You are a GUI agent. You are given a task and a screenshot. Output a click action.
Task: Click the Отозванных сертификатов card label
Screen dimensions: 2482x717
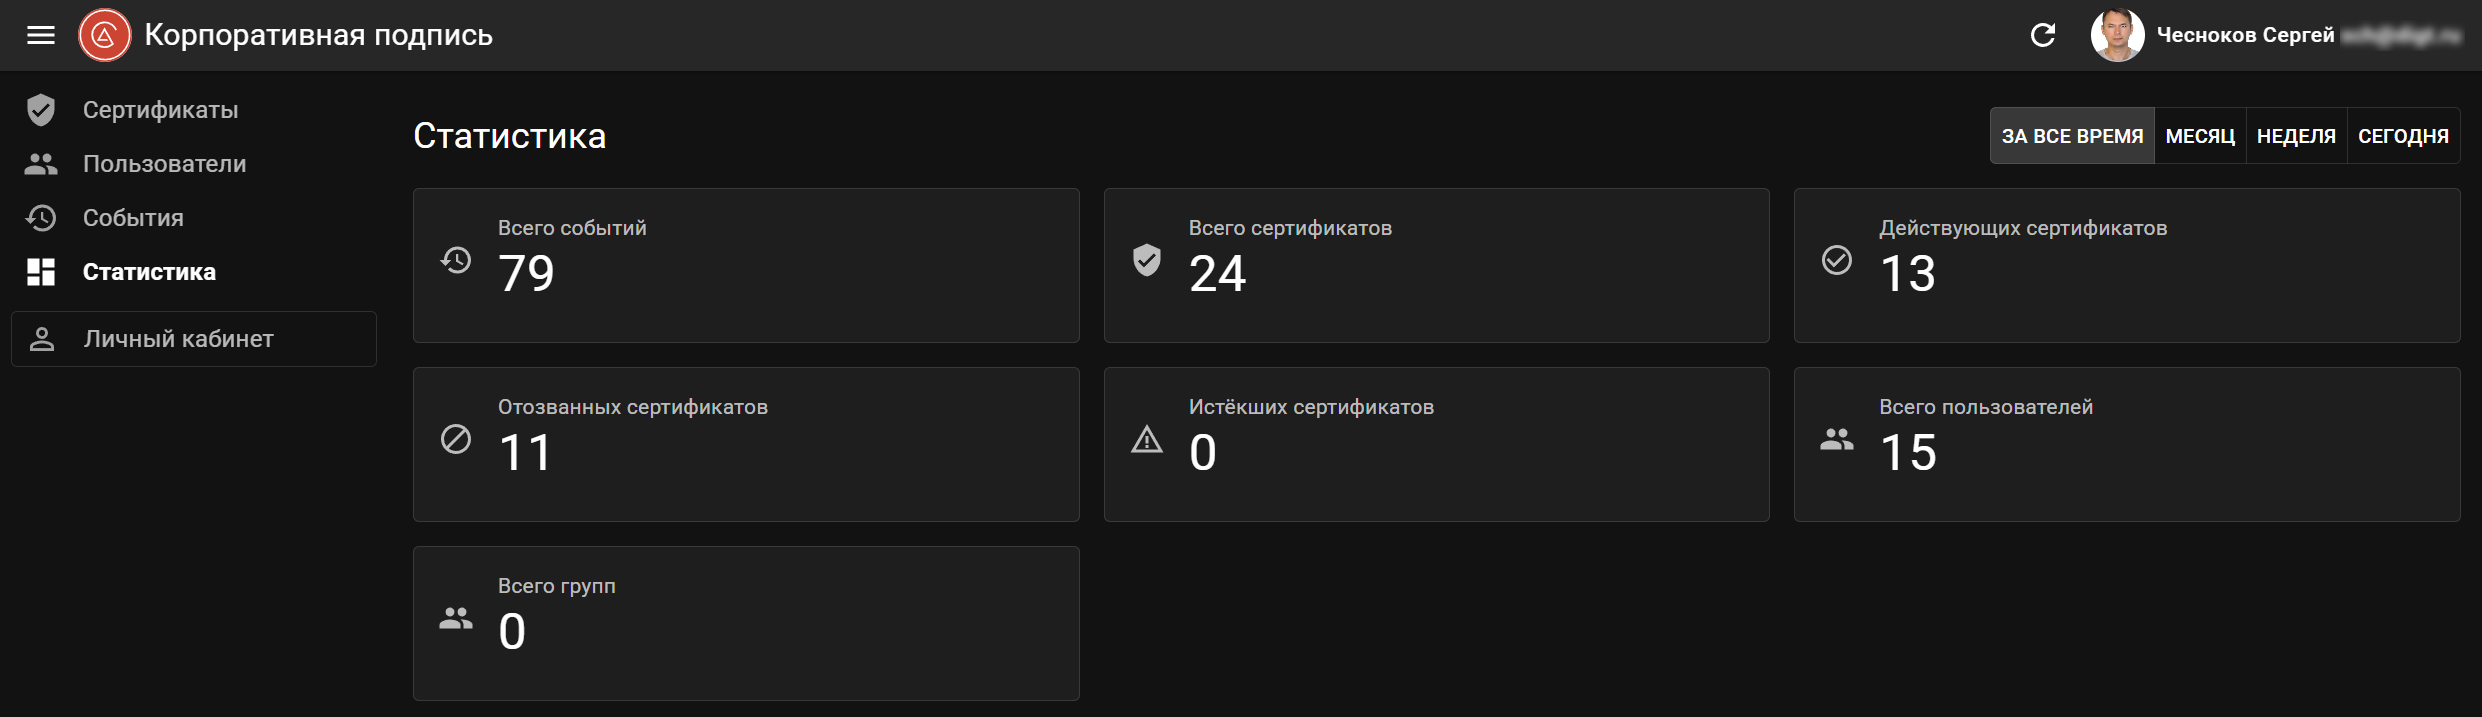(633, 407)
